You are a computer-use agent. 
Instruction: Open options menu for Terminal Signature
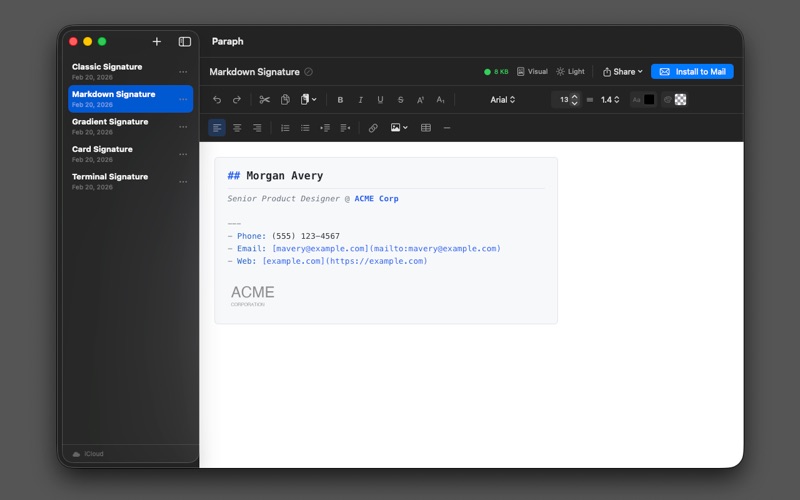183,182
